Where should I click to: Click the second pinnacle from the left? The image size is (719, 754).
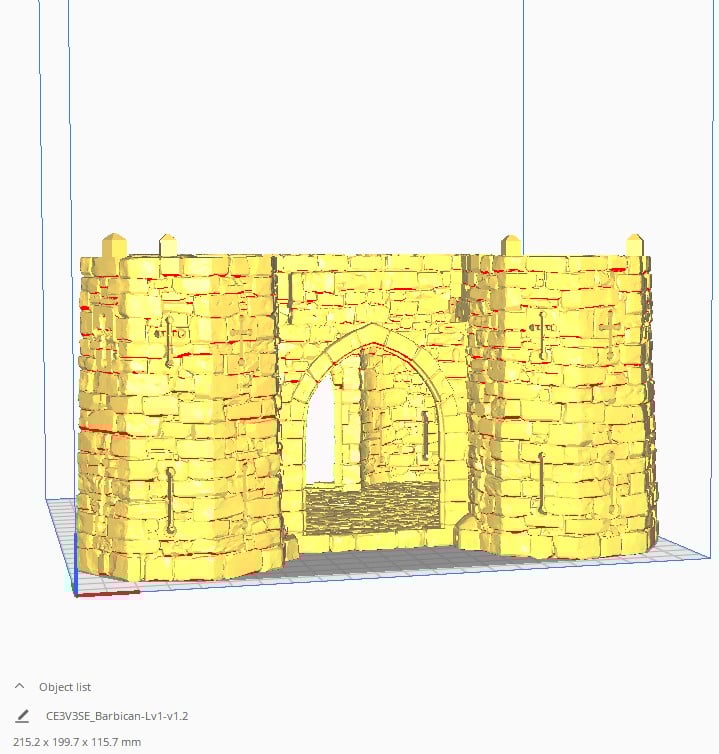(168, 245)
